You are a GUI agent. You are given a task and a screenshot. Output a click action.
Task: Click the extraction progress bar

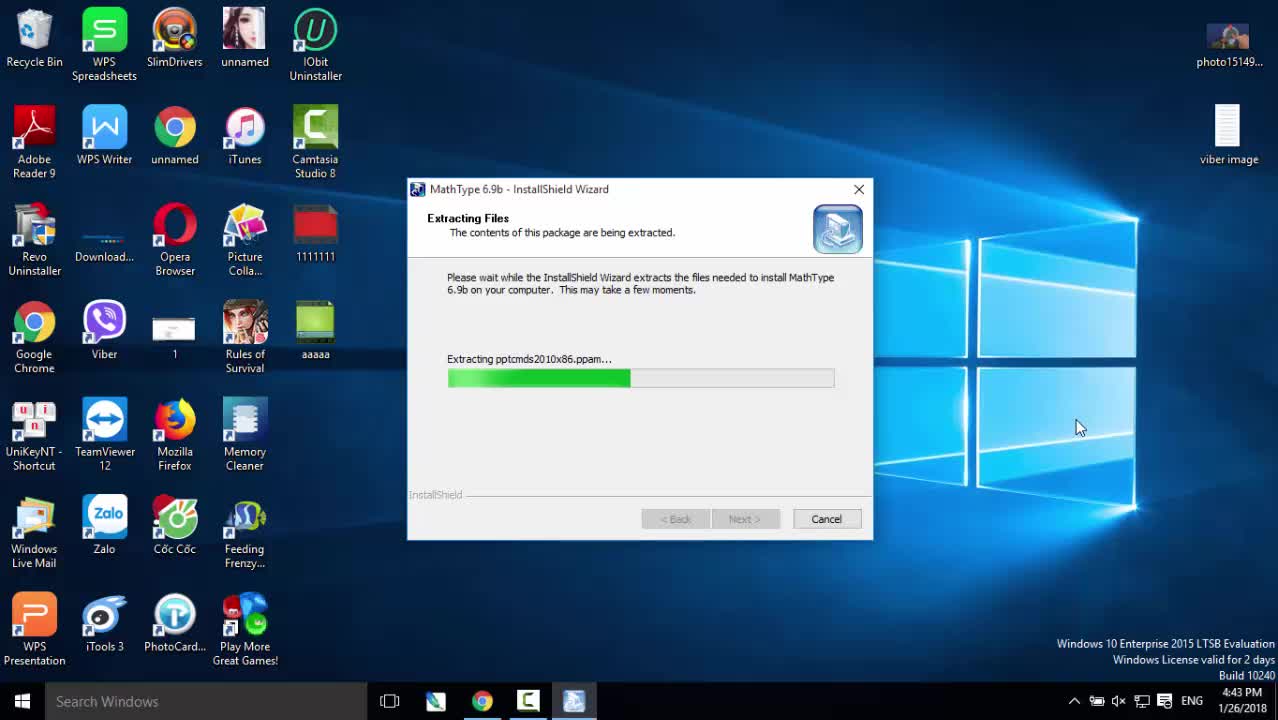641,378
